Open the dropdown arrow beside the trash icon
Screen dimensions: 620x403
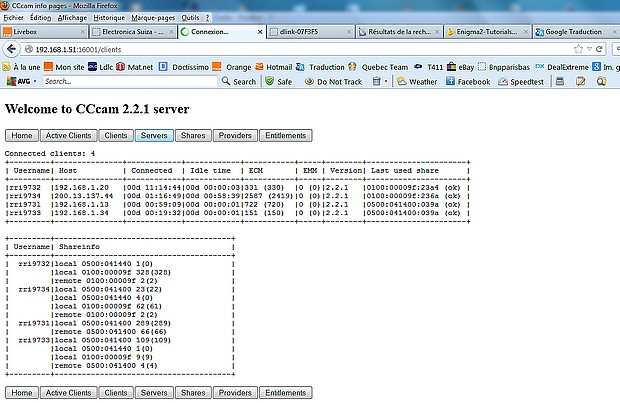click(x=384, y=82)
